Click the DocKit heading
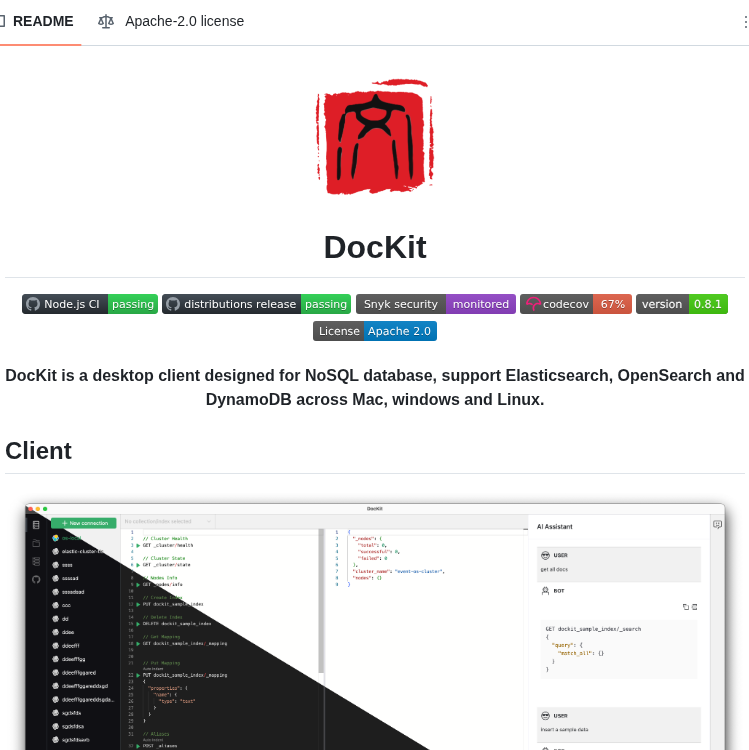Viewport: 749px width, 750px height. [374, 247]
